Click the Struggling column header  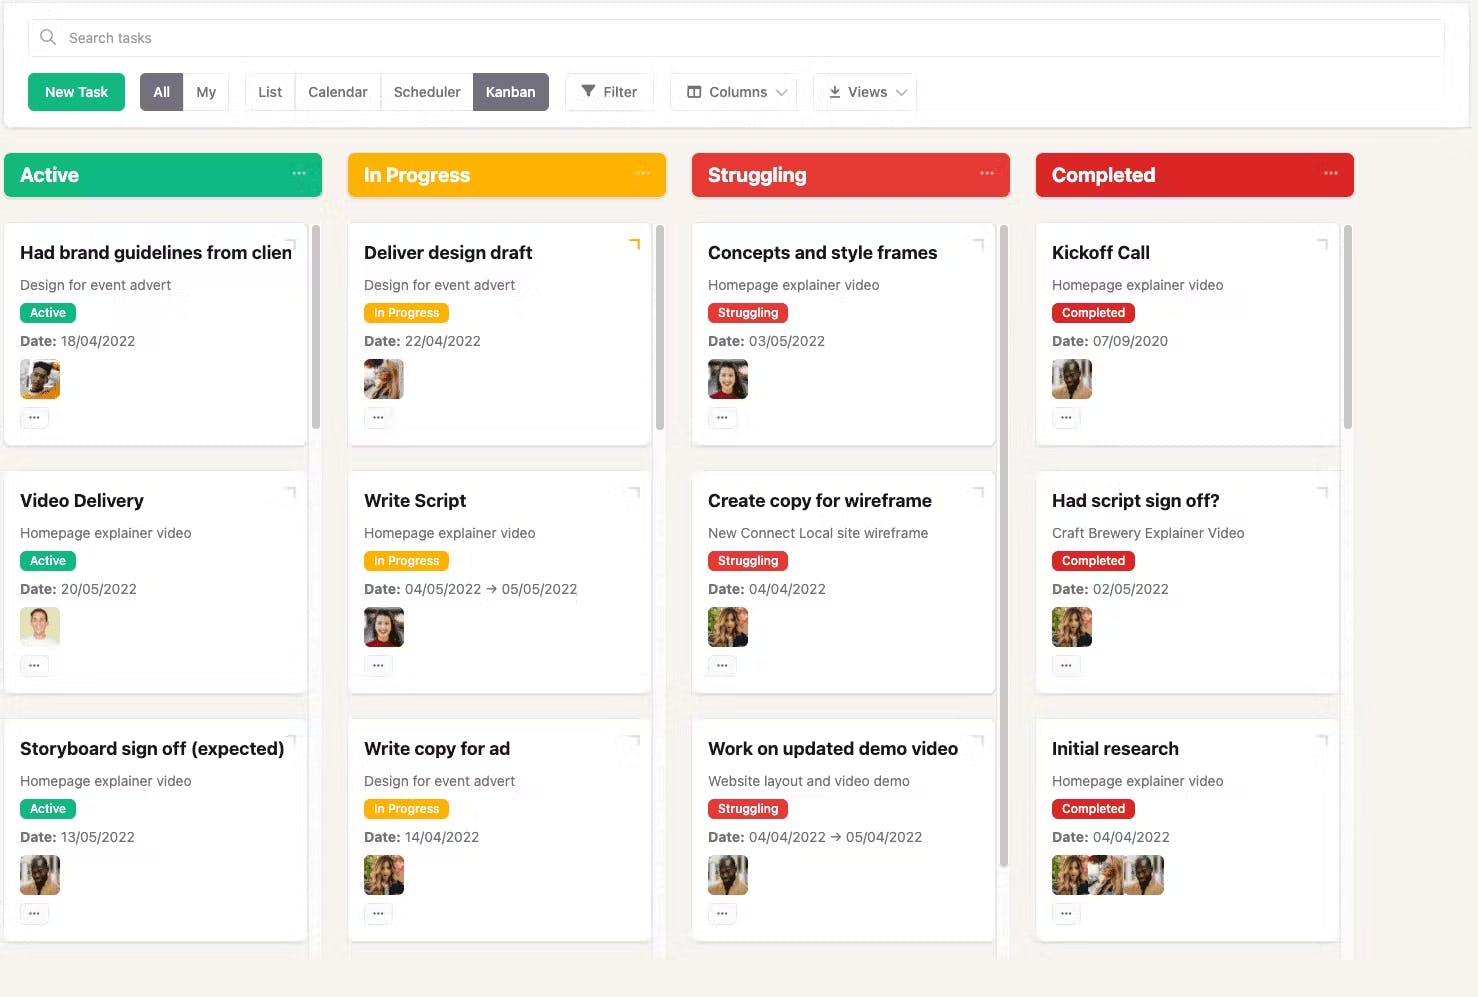click(x=851, y=175)
